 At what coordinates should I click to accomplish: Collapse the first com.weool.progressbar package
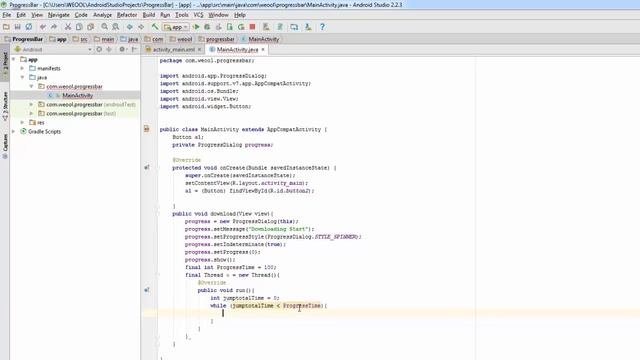point(31,87)
